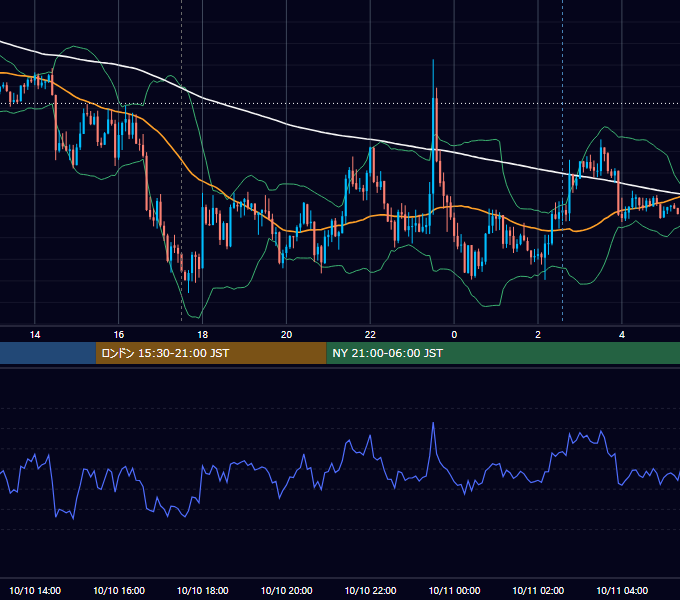Click the 10/11 02:00 time label
This screenshot has width=680, height=600.
click(538, 590)
